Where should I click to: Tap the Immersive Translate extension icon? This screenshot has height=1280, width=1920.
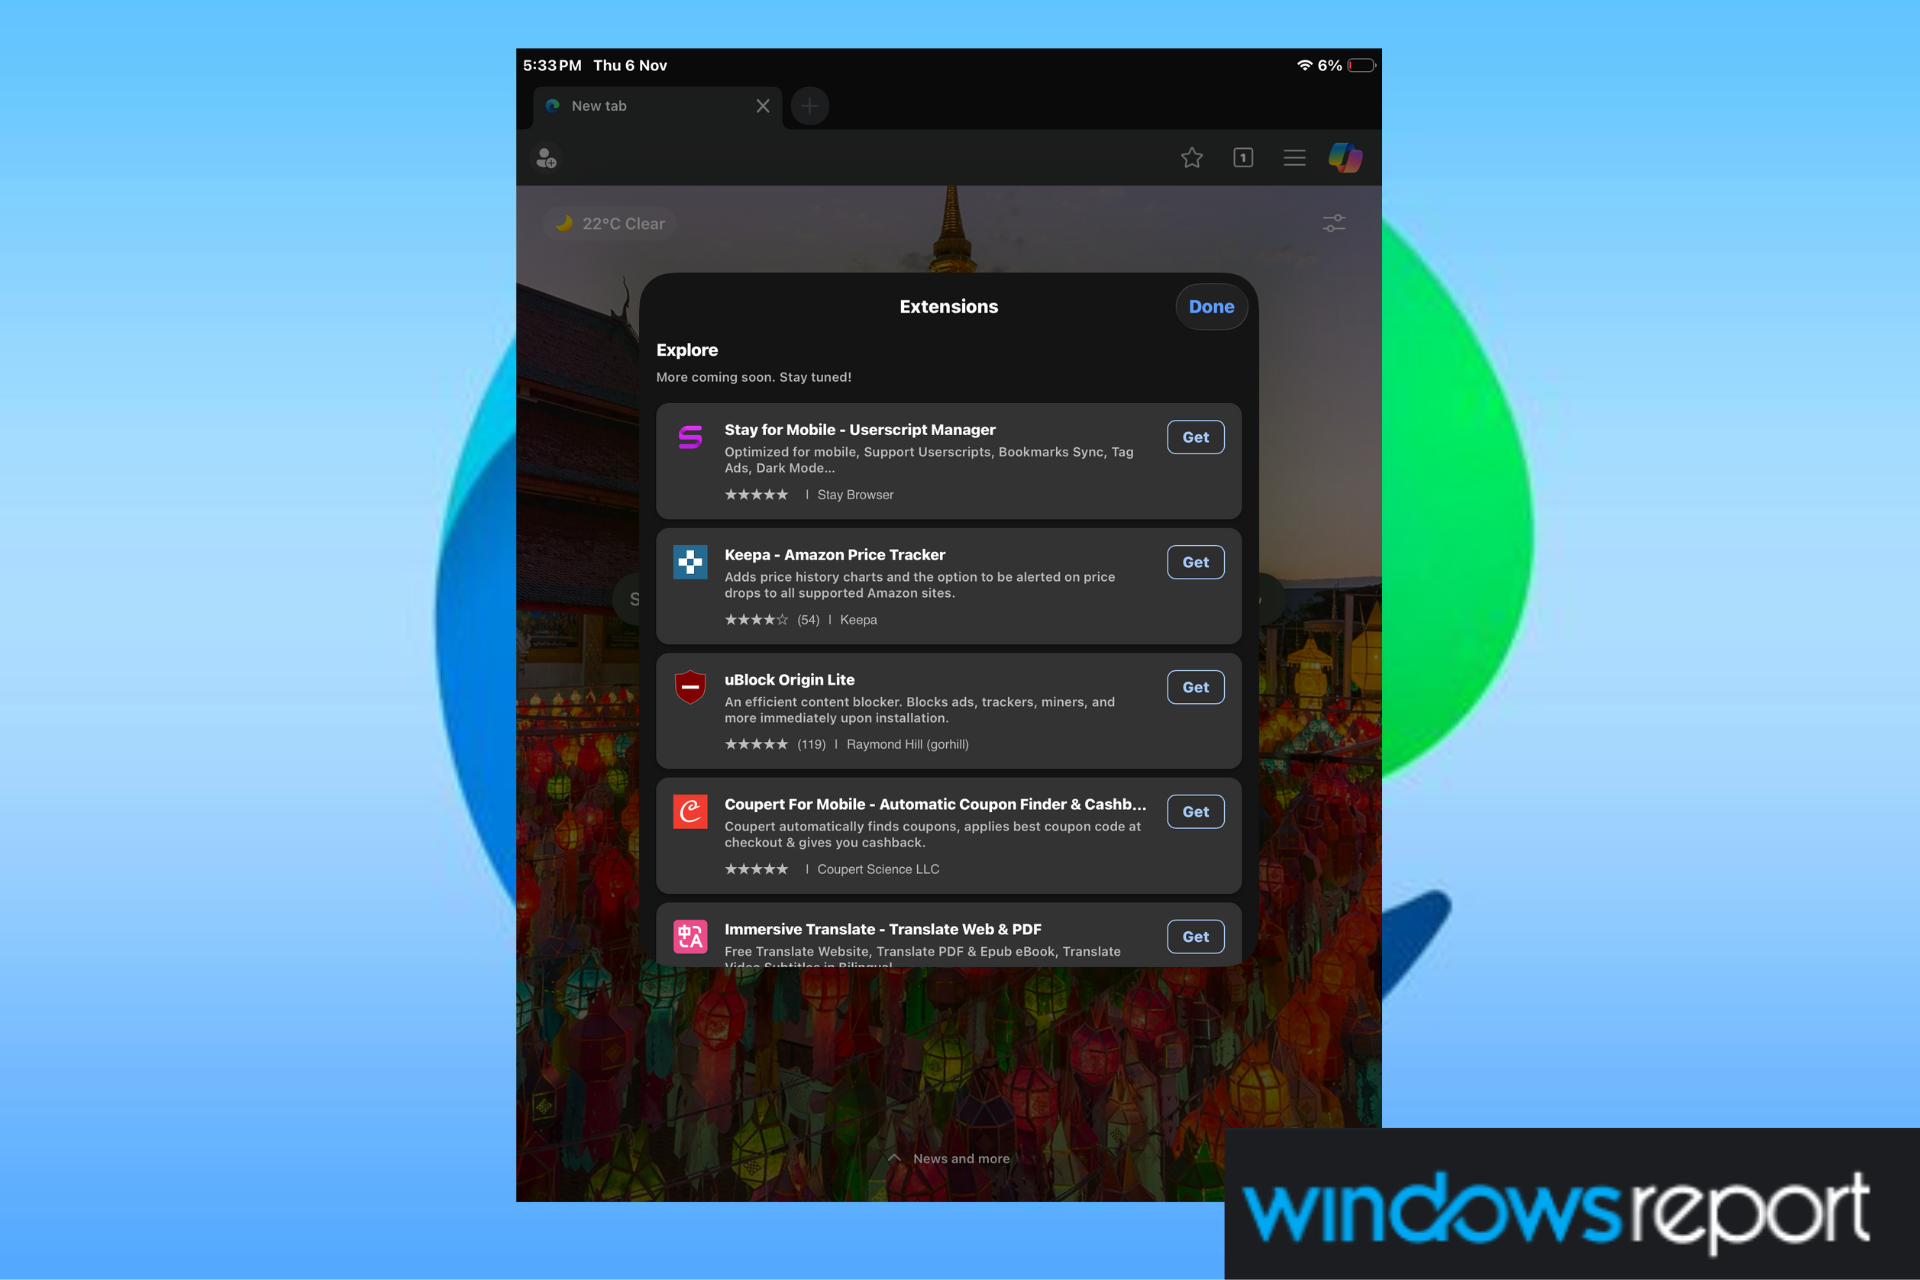690,937
